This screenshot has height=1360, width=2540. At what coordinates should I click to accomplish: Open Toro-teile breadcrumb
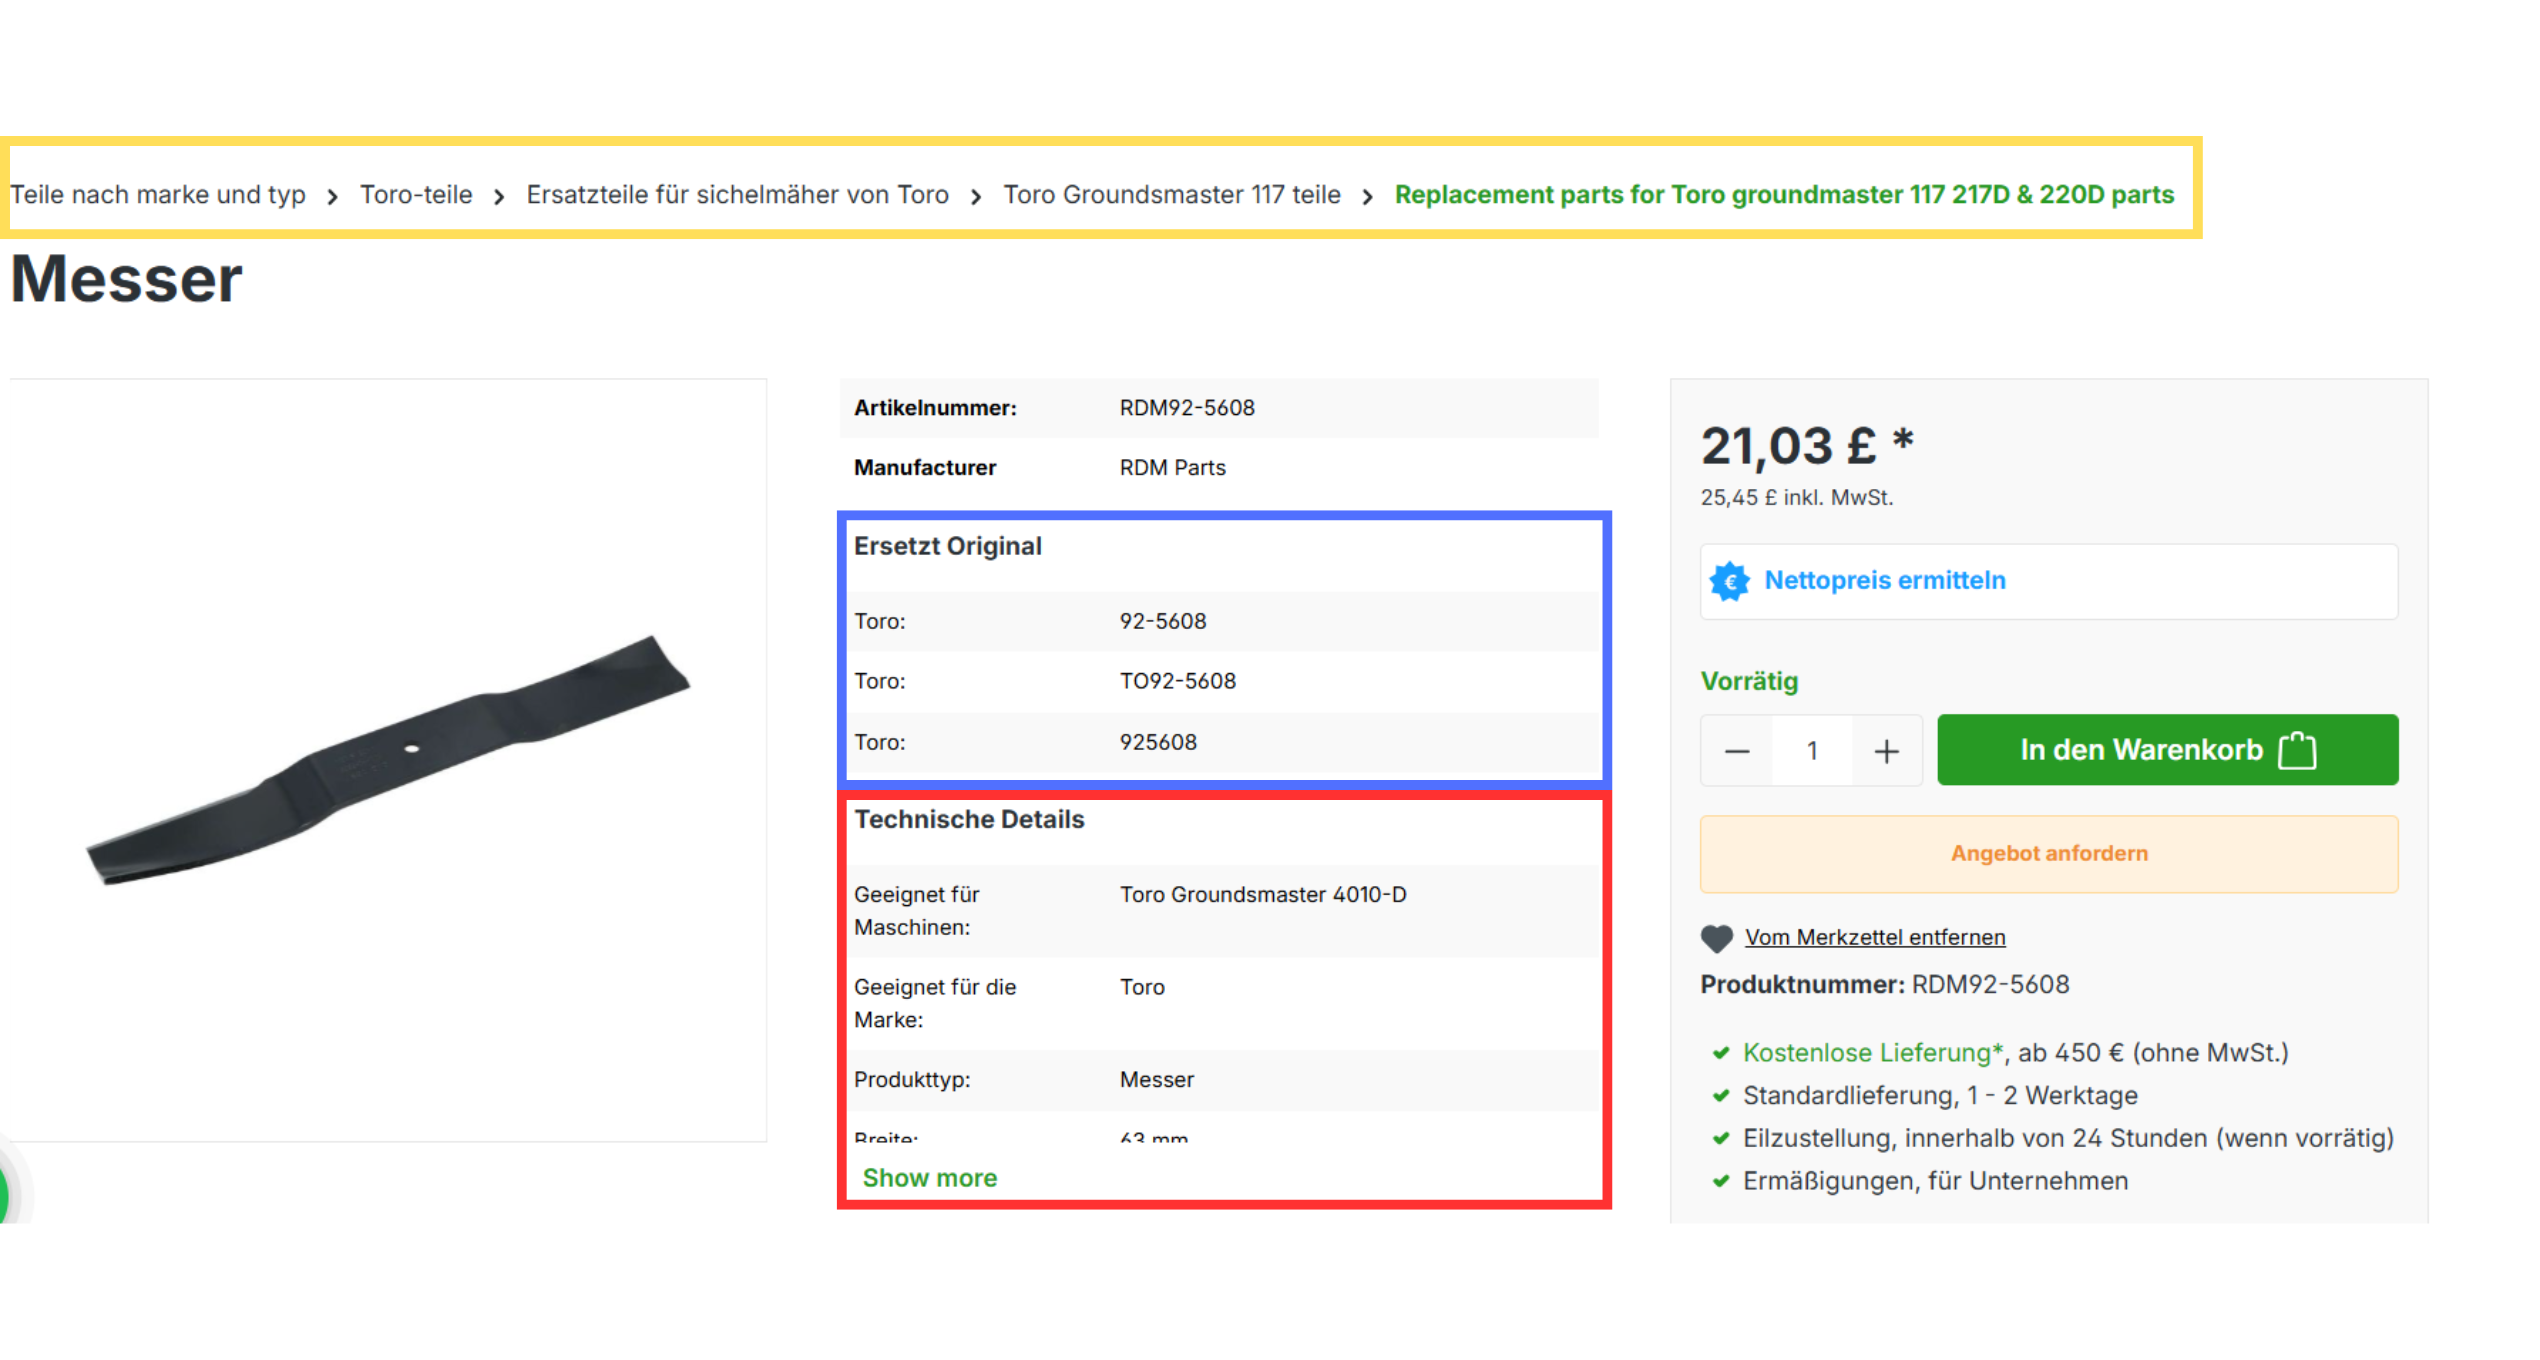click(x=416, y=194)
